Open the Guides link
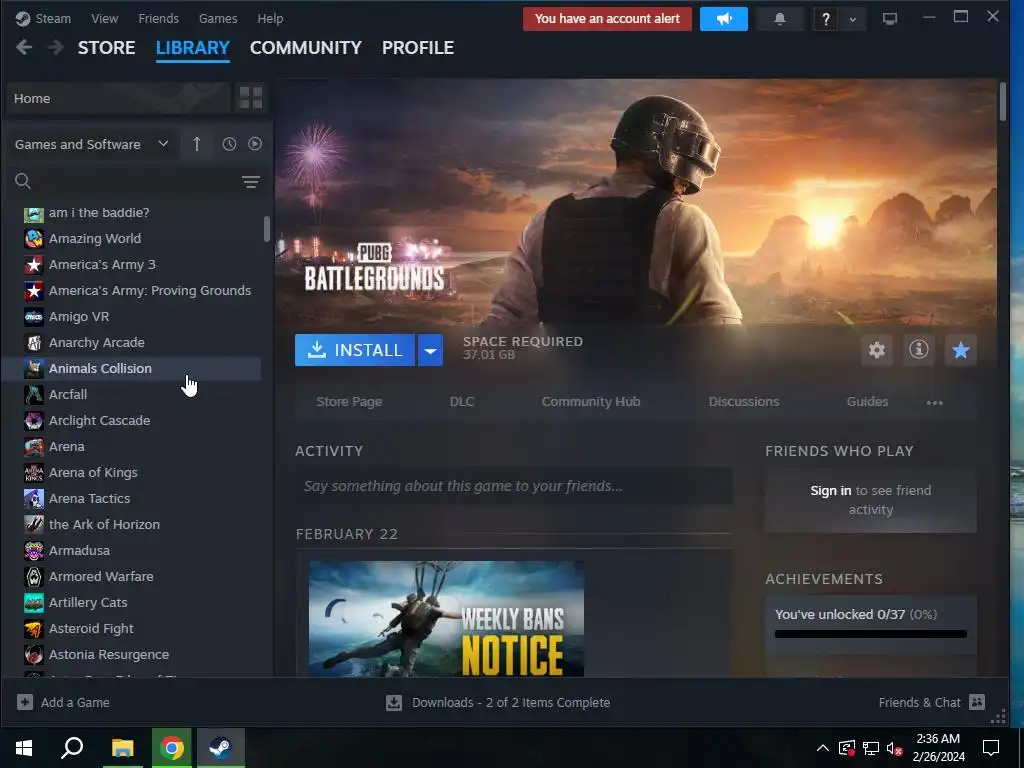 (x=867, y=402)
